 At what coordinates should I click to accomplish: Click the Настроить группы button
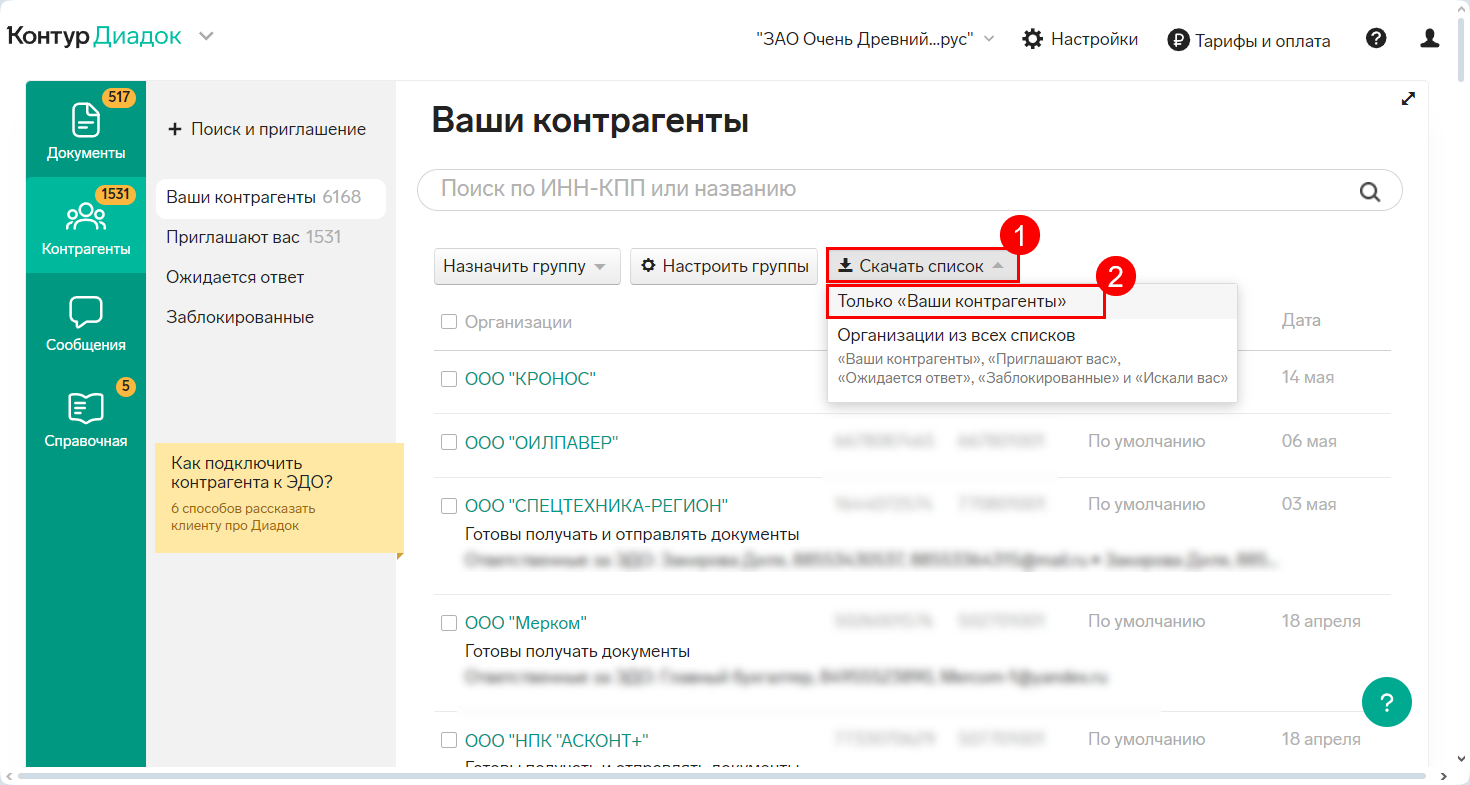724,266
